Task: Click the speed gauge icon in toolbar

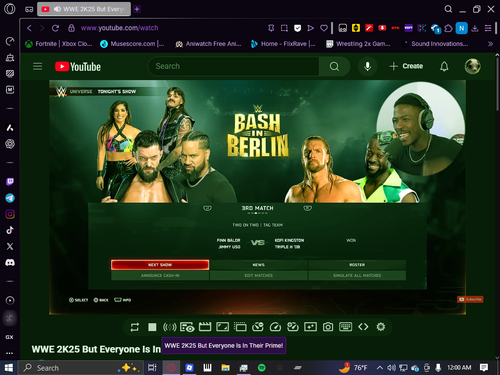Action: coord(275,327)
